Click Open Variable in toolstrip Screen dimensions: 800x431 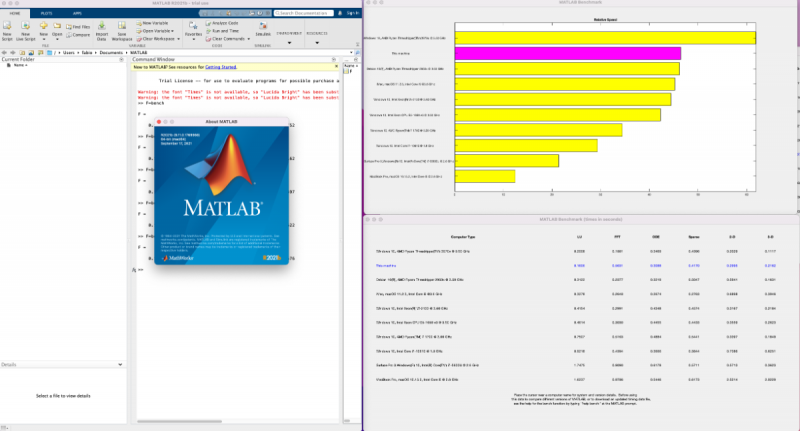(154, 31)
